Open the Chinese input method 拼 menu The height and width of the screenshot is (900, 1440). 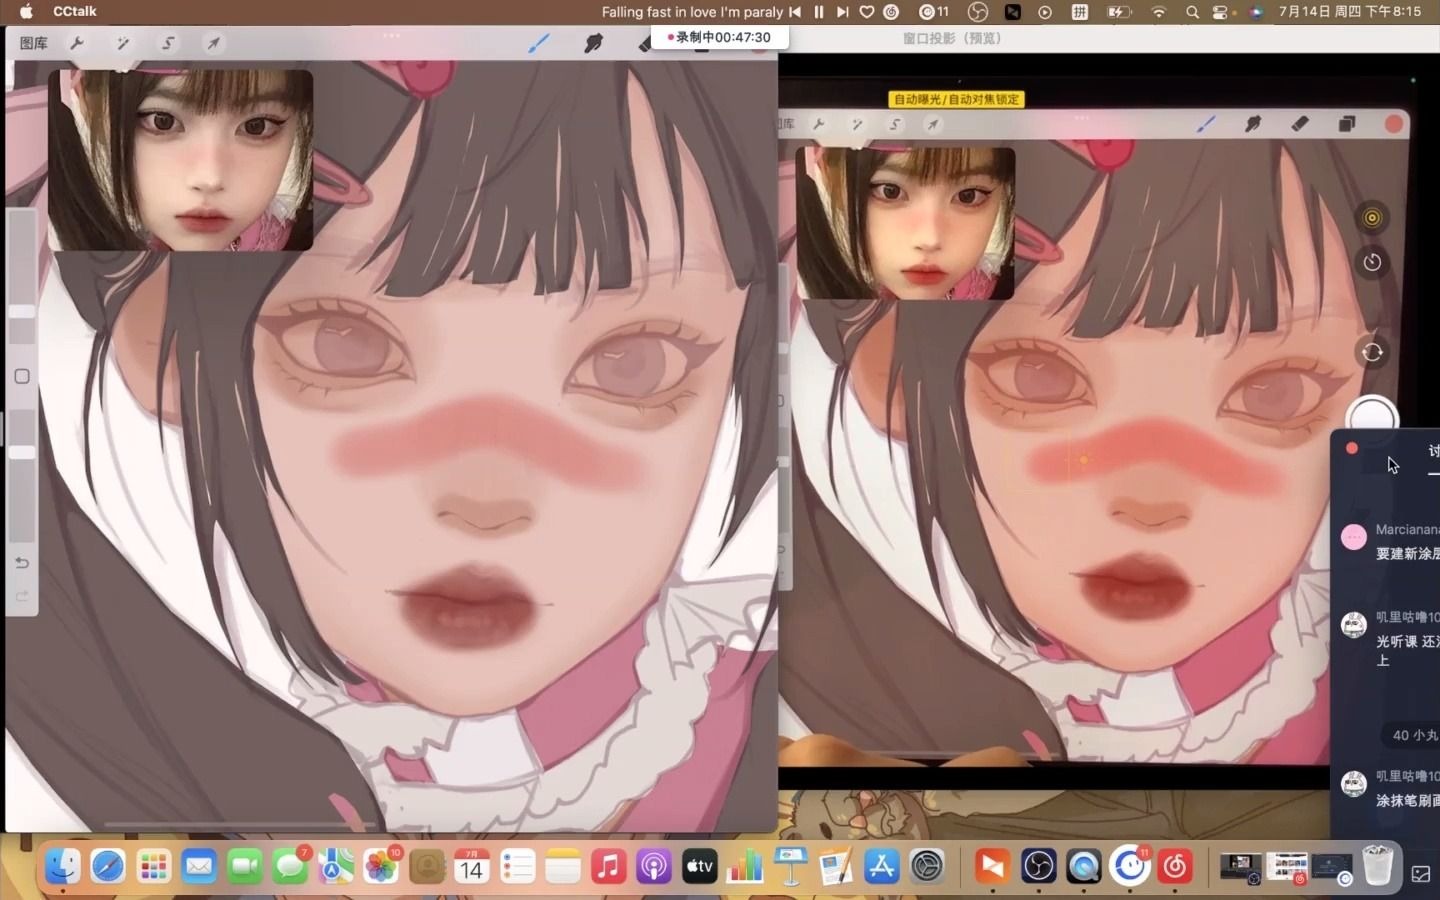[x=1080, y=12]
